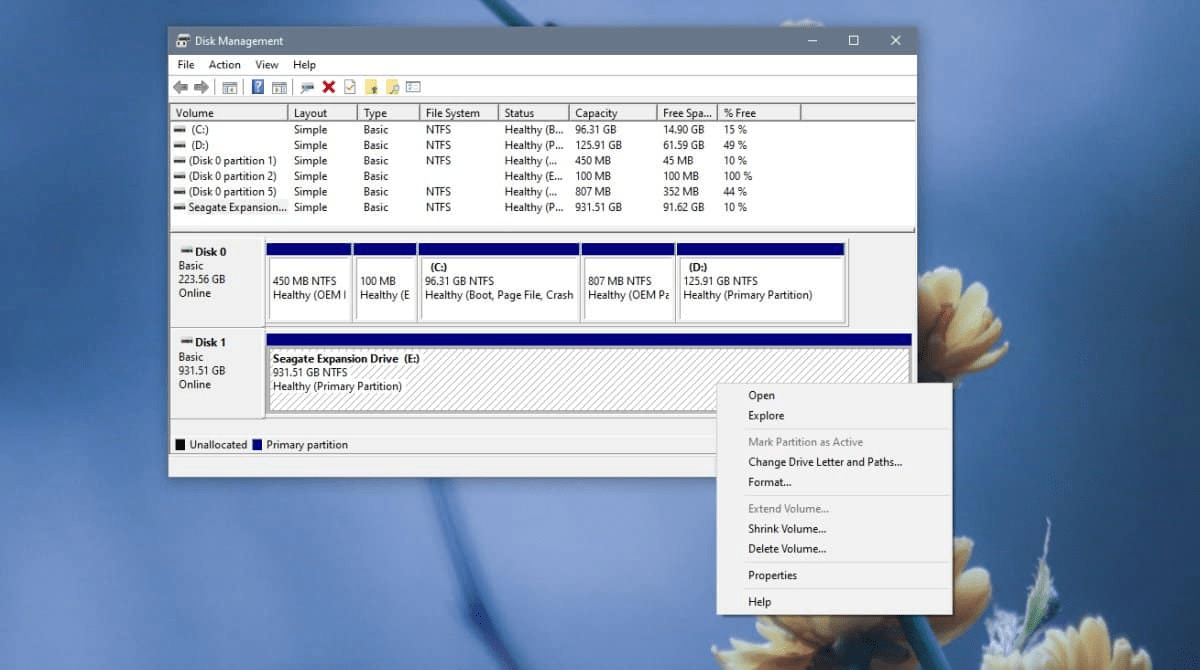The image size is (1200, 670).
Task: Select the Seagate Expansion Drive volume row
Action: 227,207
